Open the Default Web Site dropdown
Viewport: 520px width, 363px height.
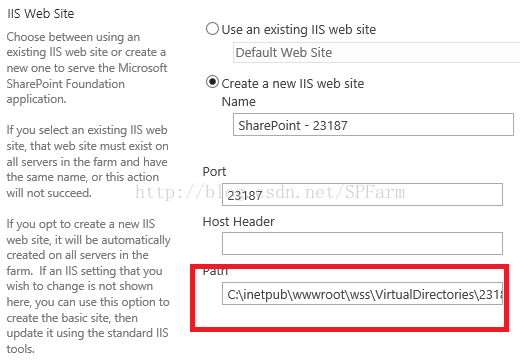(x=376, y=52)
